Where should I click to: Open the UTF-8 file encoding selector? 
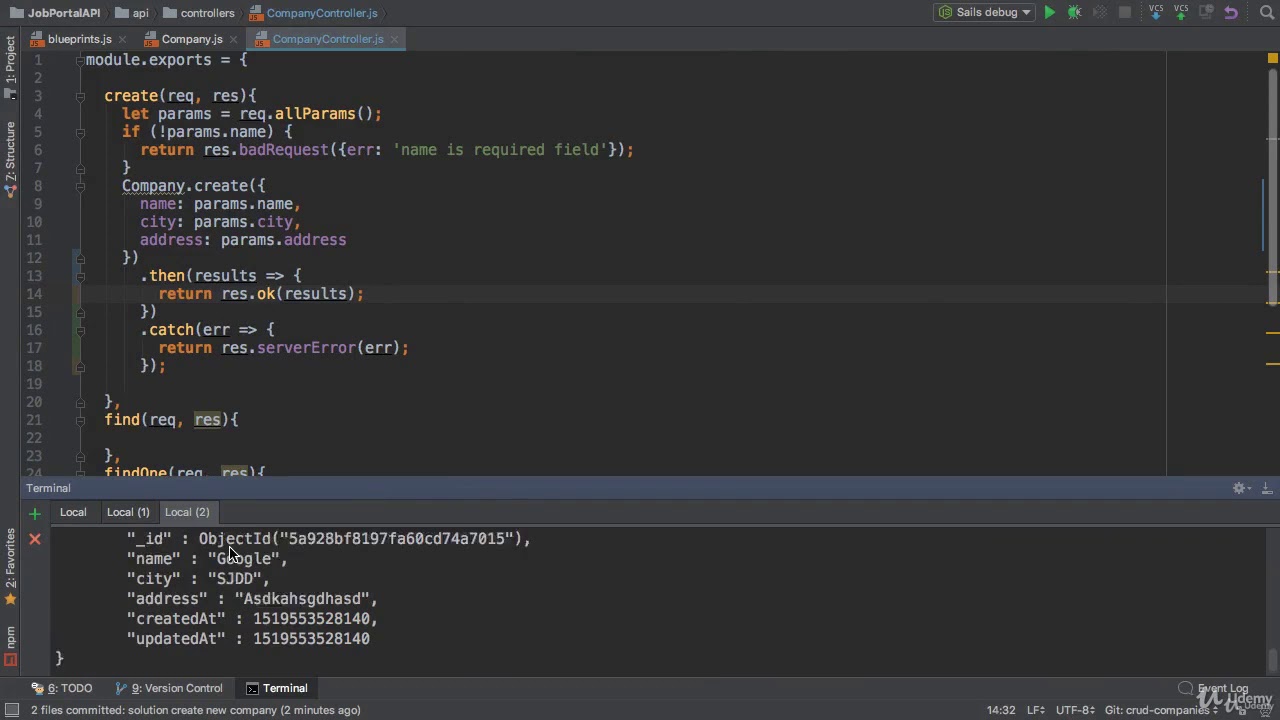(1075, 710)
